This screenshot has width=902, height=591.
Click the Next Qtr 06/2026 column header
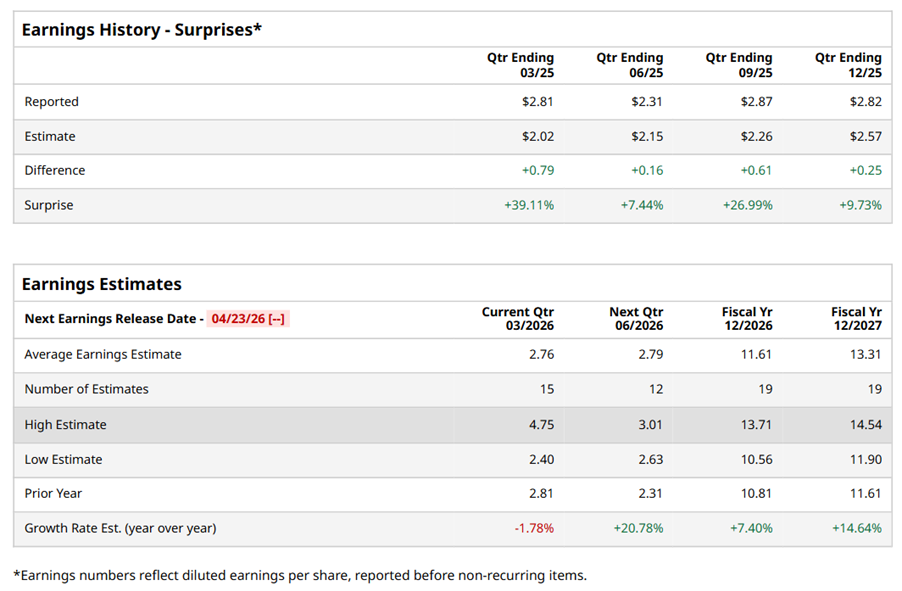click(x=636, y=319)
